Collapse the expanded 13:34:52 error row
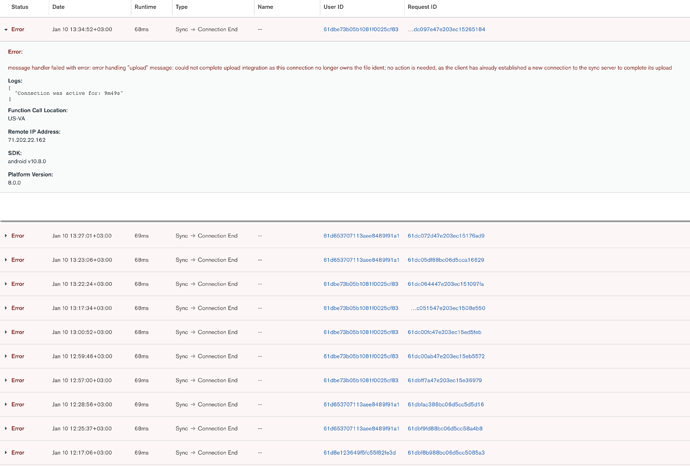 click(6, 30)
